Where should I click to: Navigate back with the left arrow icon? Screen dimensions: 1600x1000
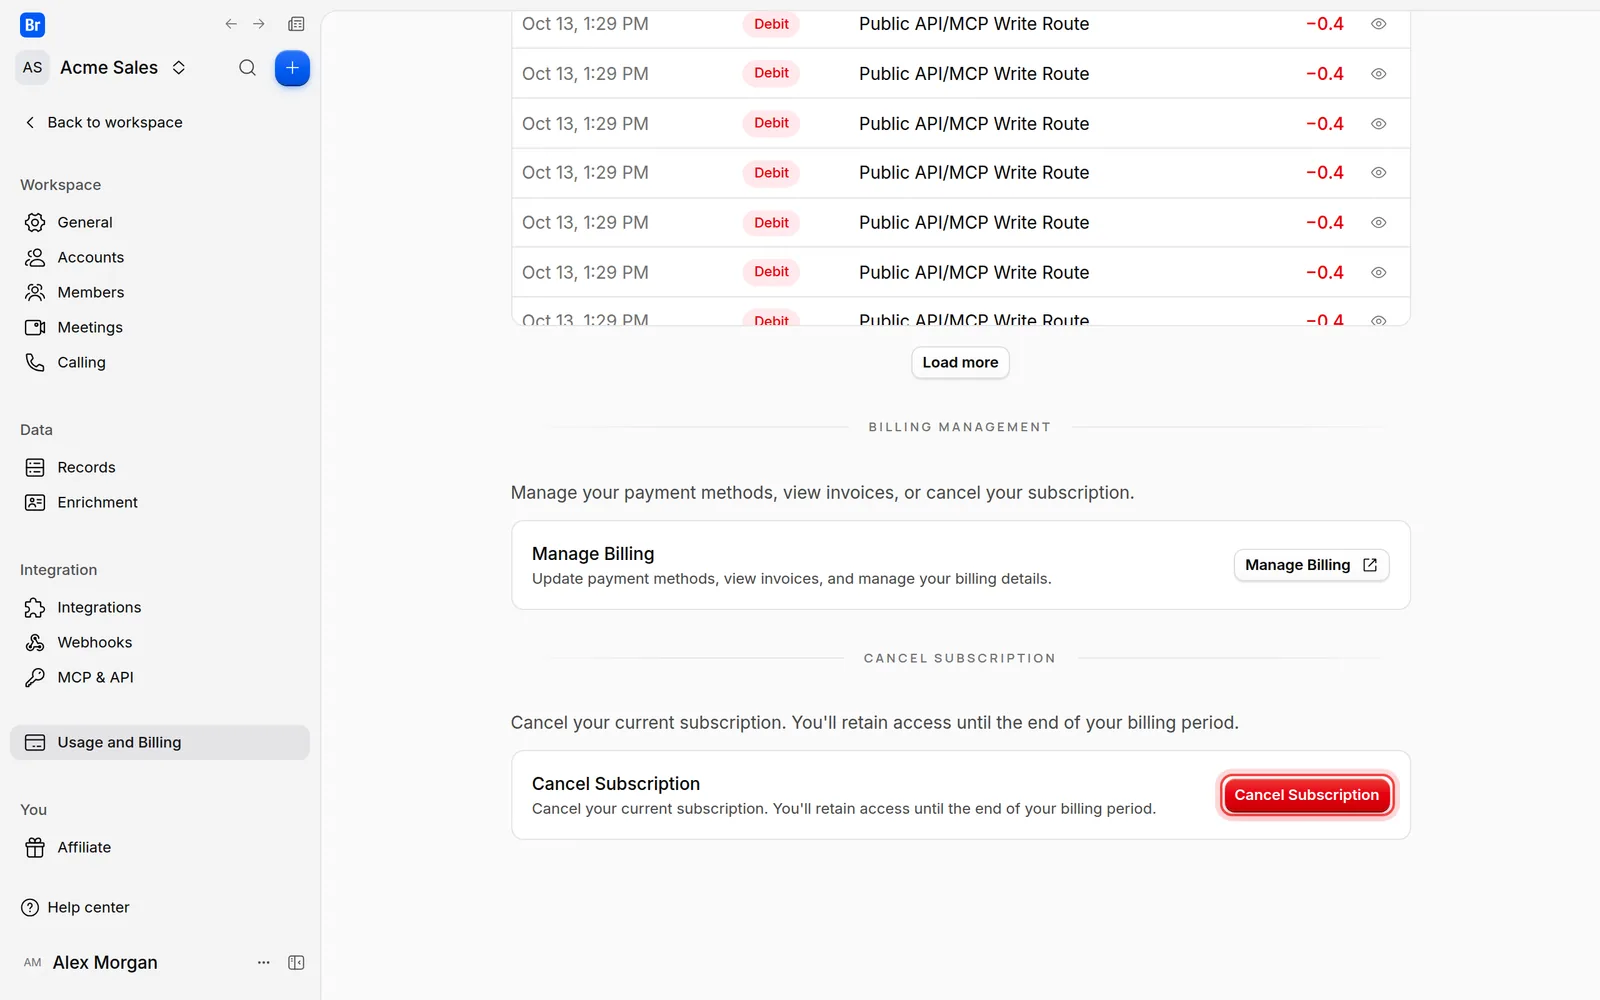[231, 24]
